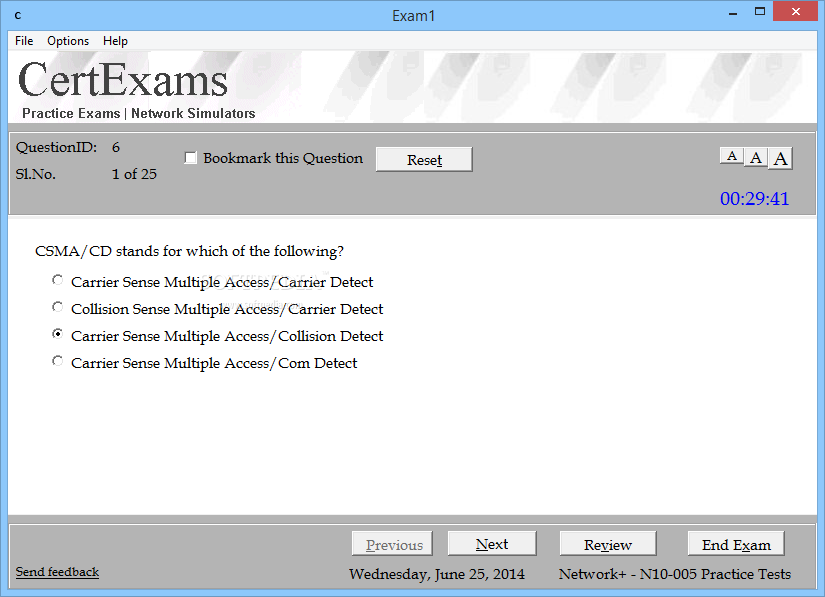Open the Help menu
This screenshot has height=597, width=825.
[115, 41]
